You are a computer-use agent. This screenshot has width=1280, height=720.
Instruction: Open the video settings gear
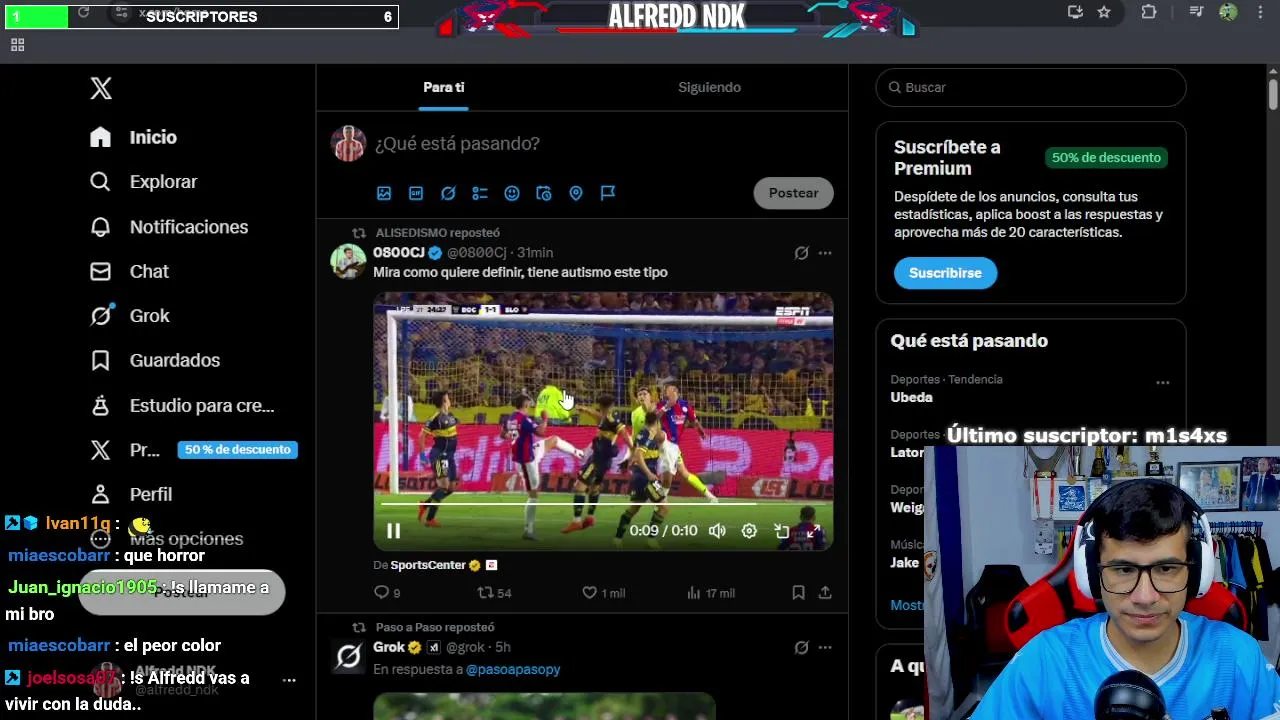749,531
